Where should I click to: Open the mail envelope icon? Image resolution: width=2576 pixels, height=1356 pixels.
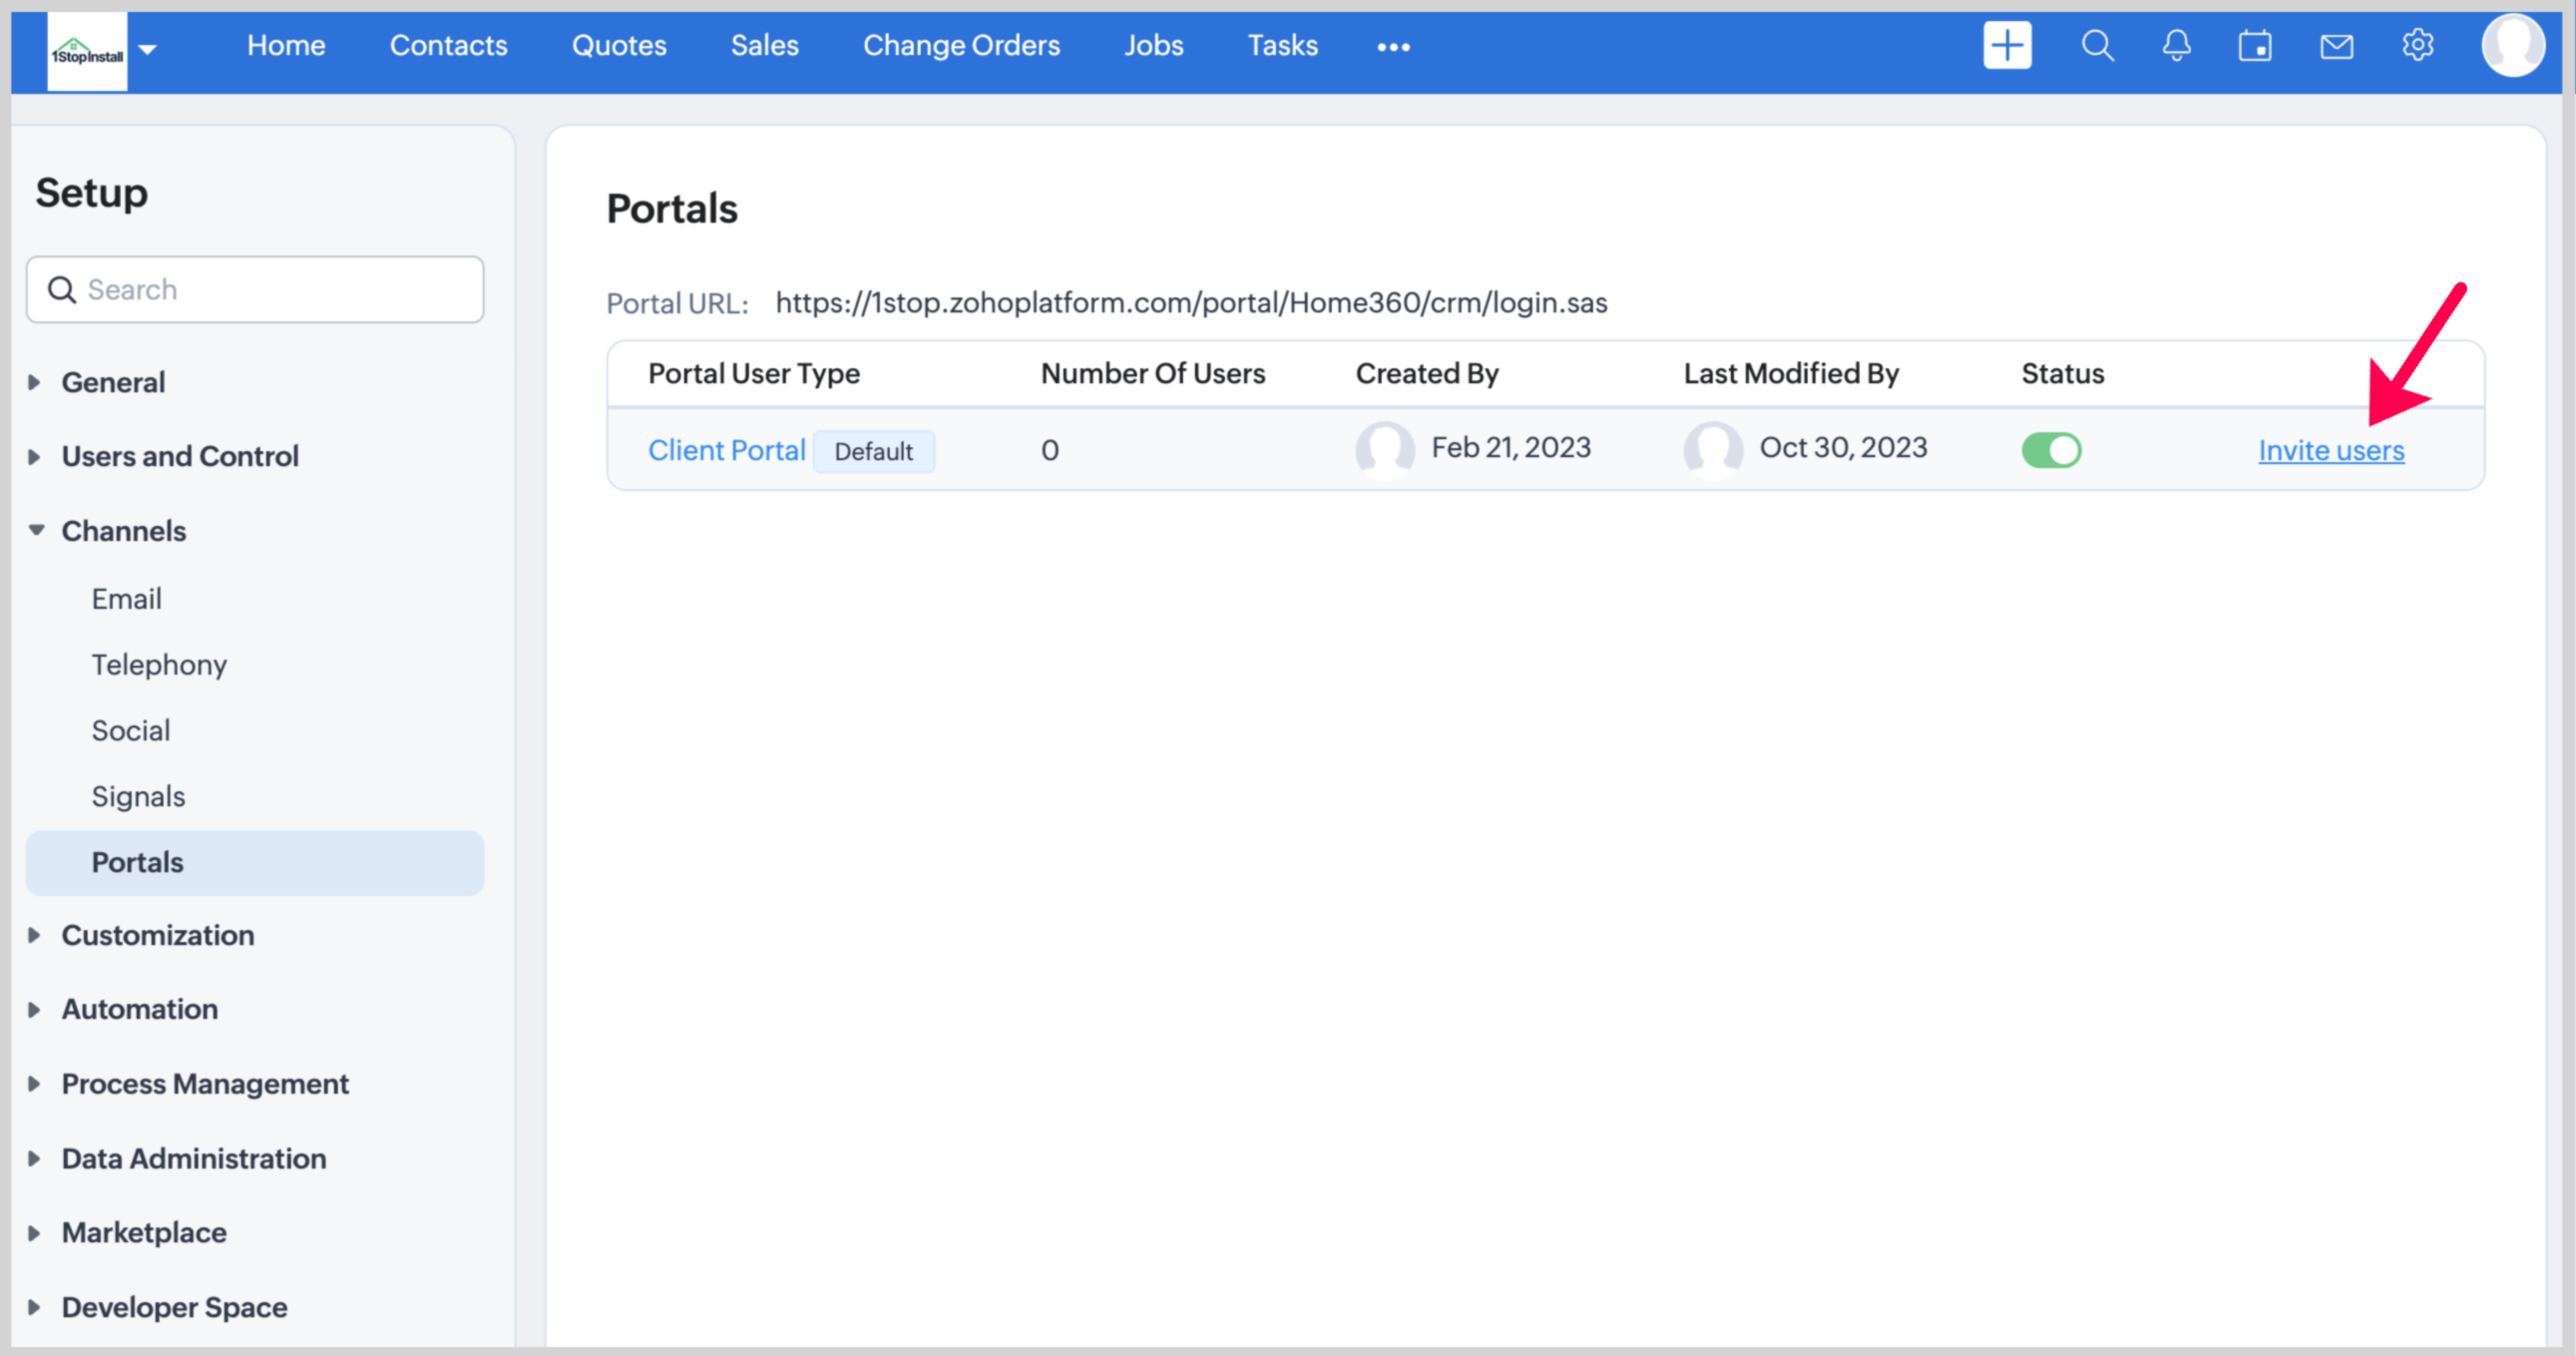pyautogui.click(x=2336, y=46)
